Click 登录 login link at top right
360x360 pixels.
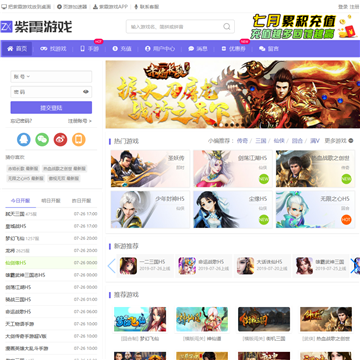(343, 7)
